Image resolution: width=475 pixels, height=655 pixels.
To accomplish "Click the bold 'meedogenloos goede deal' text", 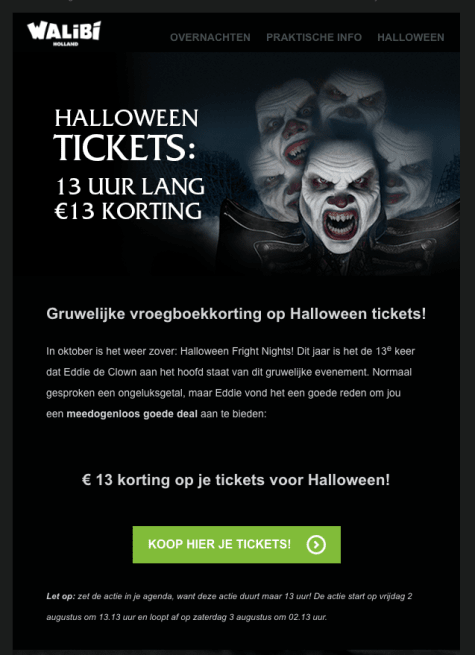I will pyautogui.click(x=132, y=414).
